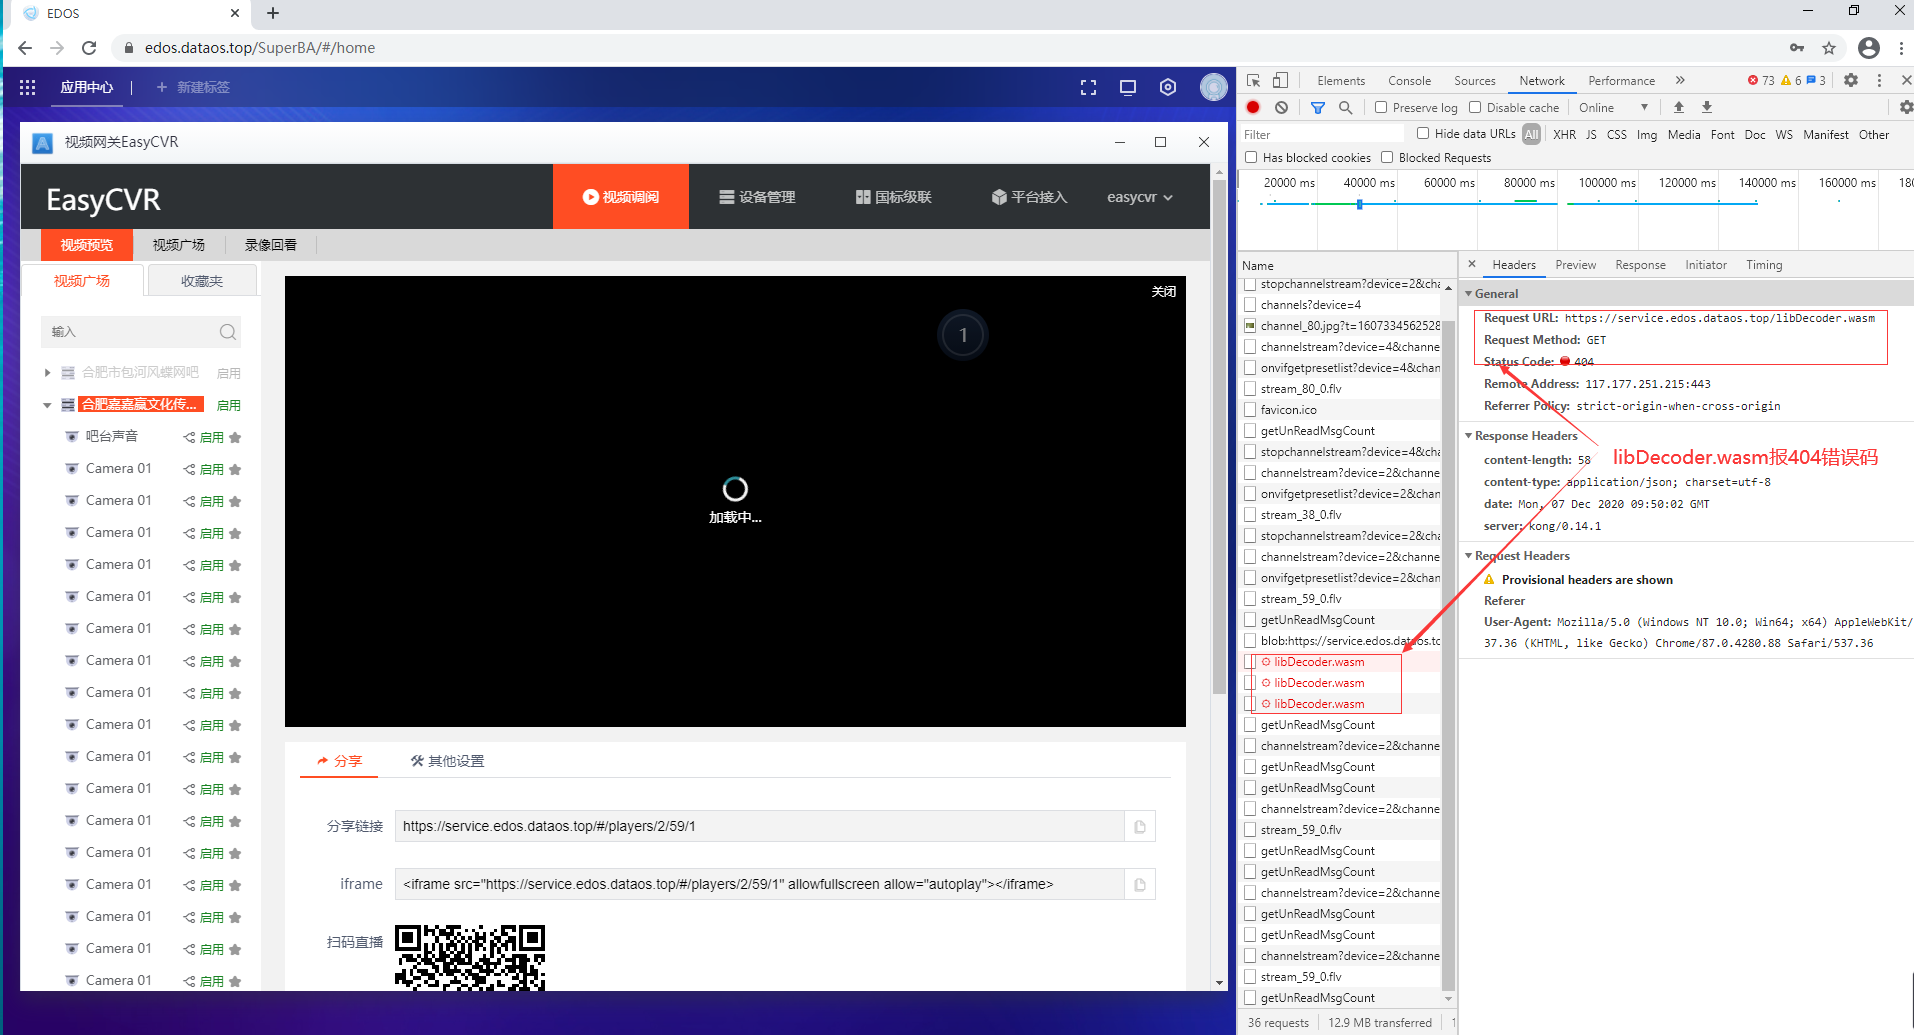Open the 平台接入 menu
The width and height of the screenshot is (1914, 1035).
tap(1029, 197)
